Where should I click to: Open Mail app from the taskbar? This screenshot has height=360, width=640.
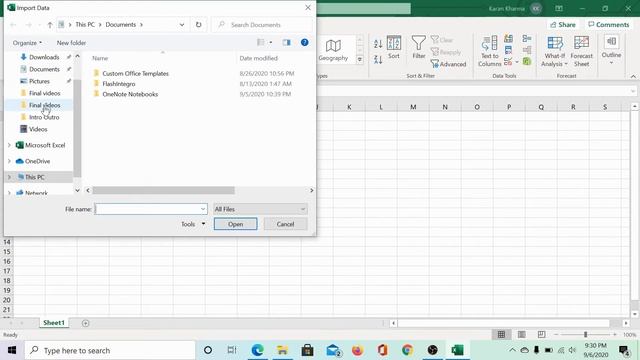[x=333, y=350]
